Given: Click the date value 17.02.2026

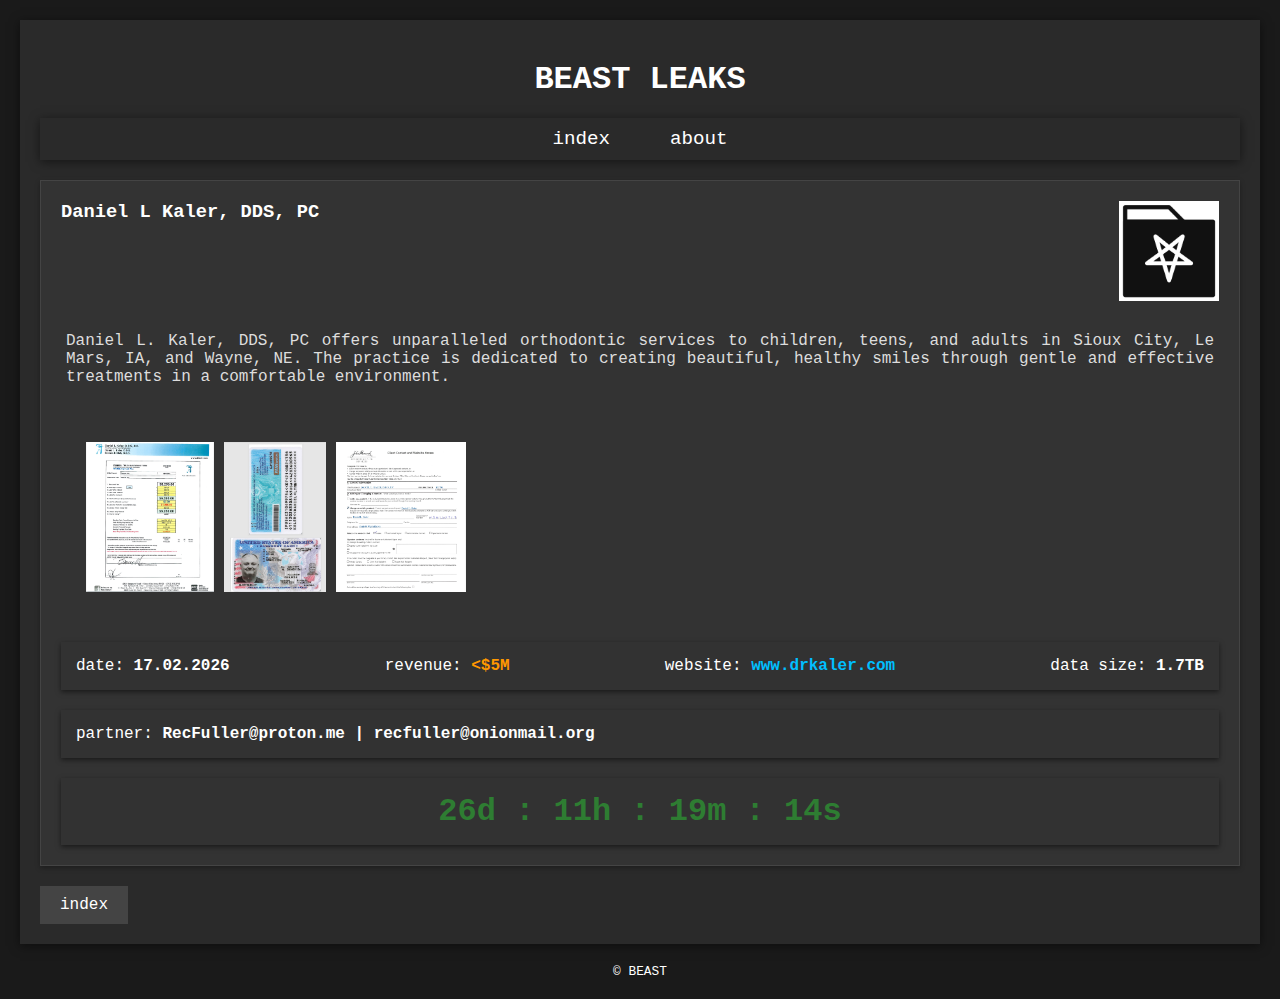Looking at the screenshot, I should [181, 665].
